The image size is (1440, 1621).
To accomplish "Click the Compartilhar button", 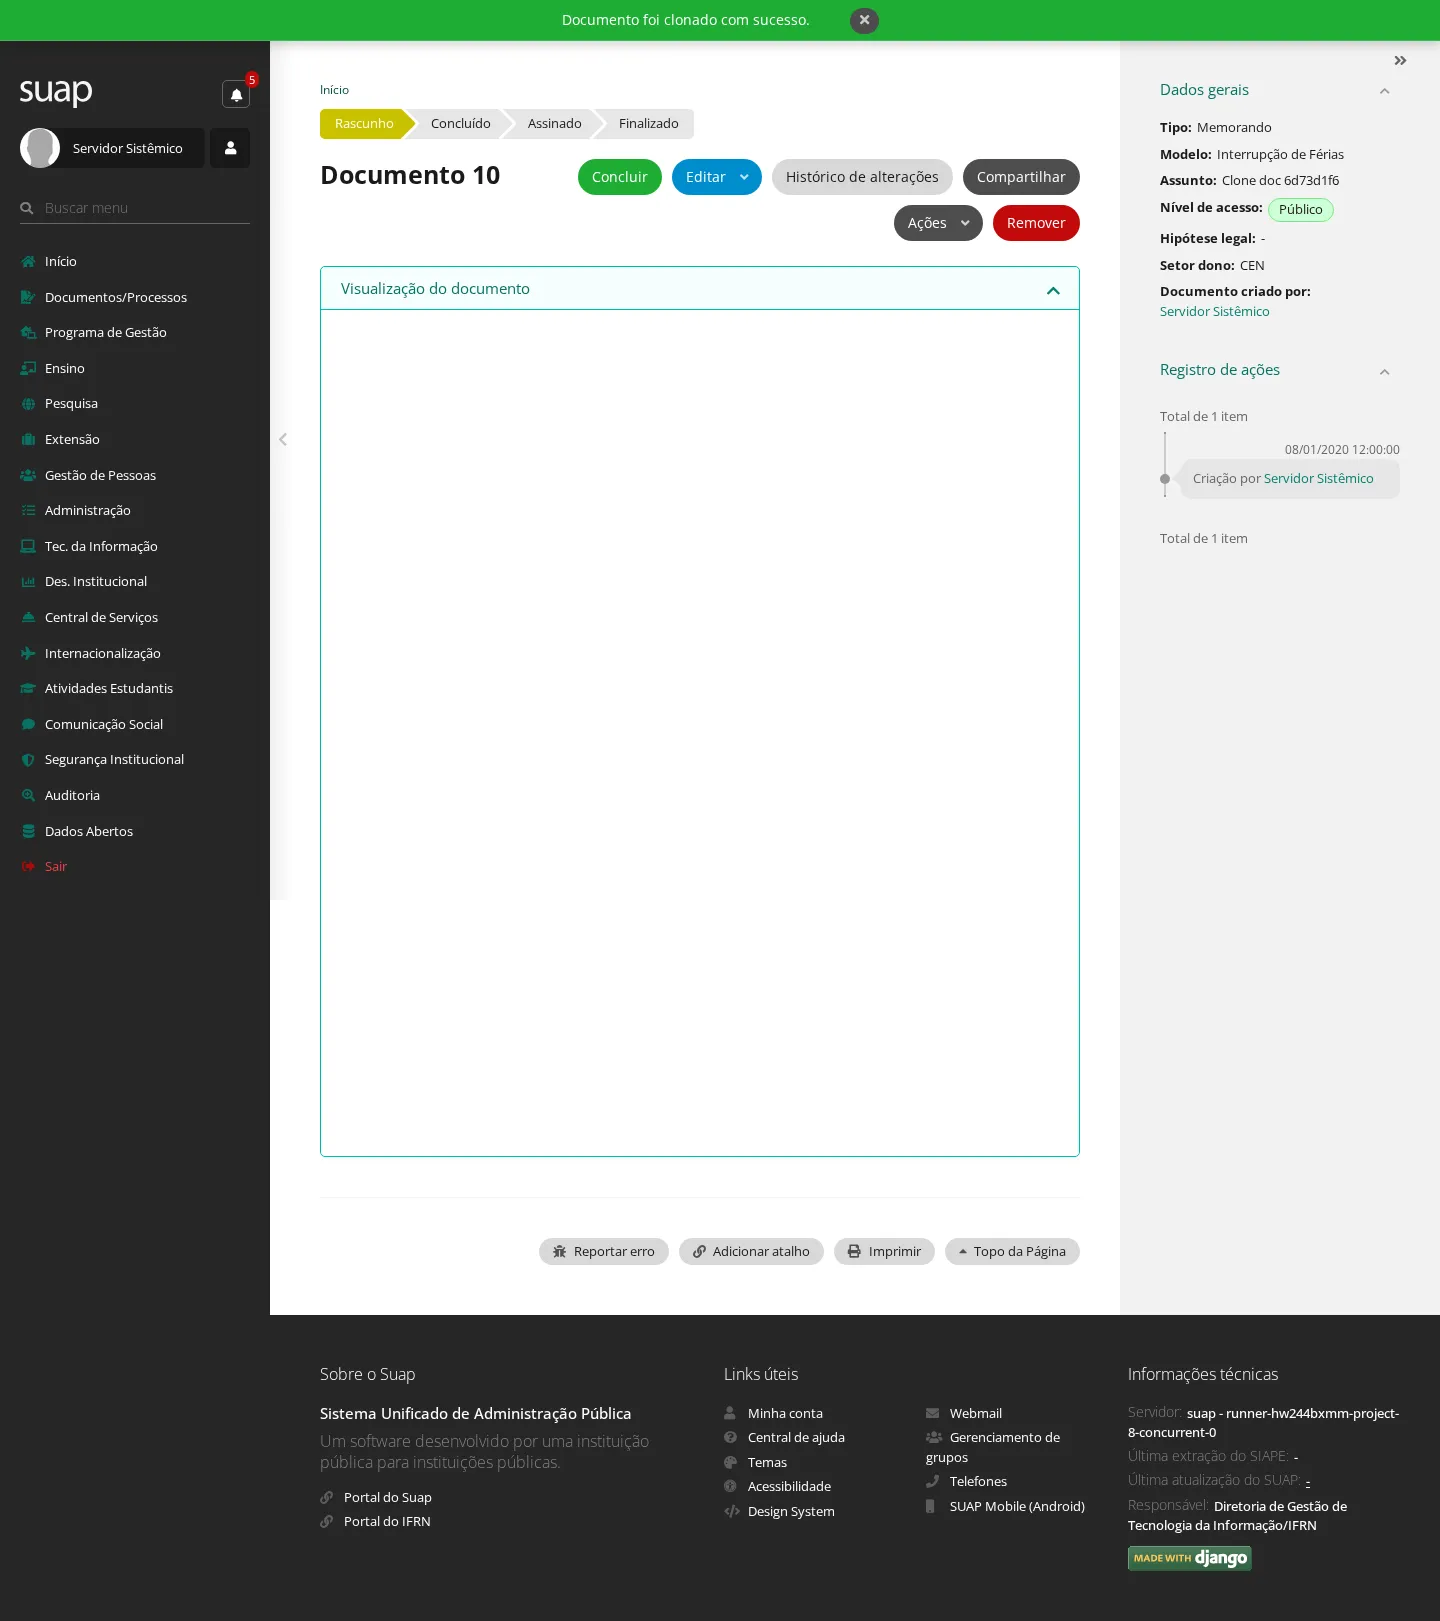I will pos(1021,177).
